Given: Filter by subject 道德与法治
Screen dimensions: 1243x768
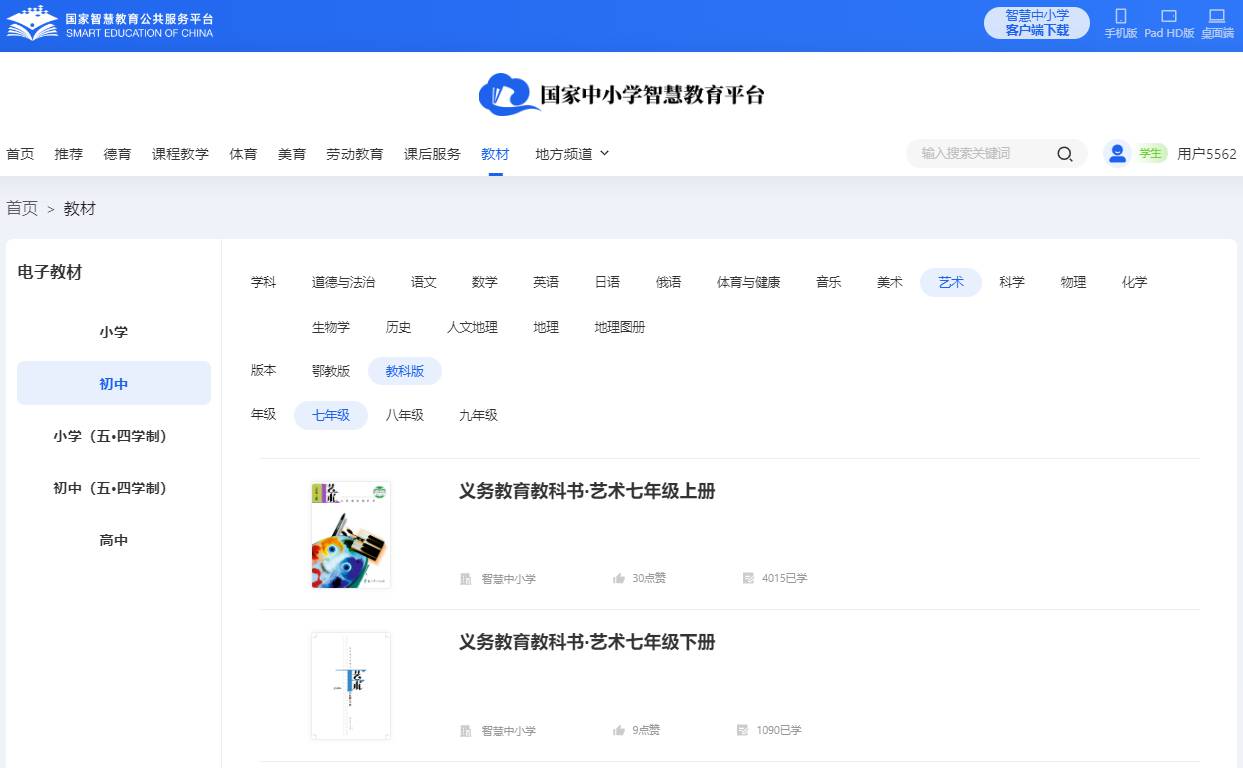Looking at the screenshot, I should tap(343, 283).
